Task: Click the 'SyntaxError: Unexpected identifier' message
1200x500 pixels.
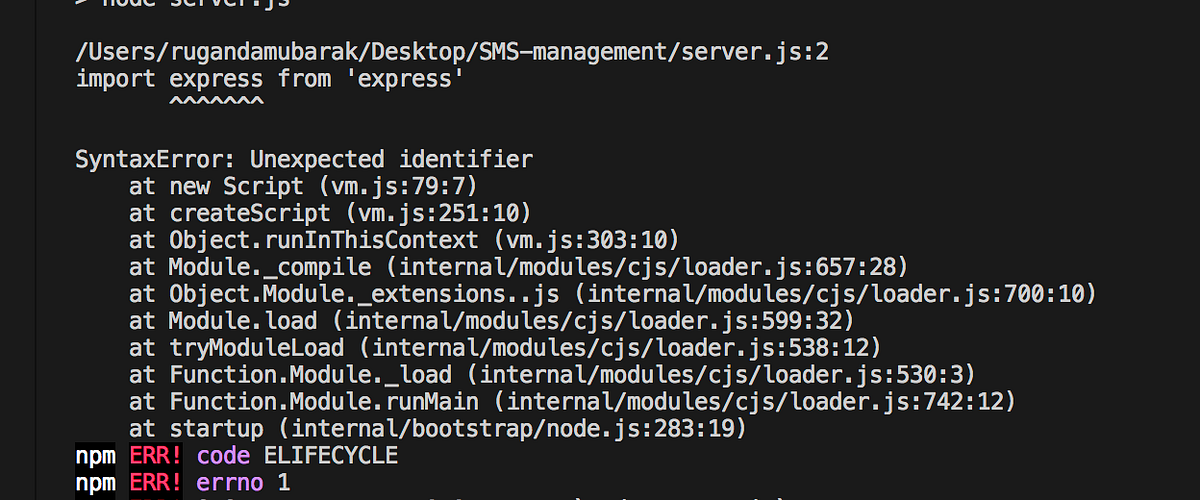Action: [x=304, y=159]
